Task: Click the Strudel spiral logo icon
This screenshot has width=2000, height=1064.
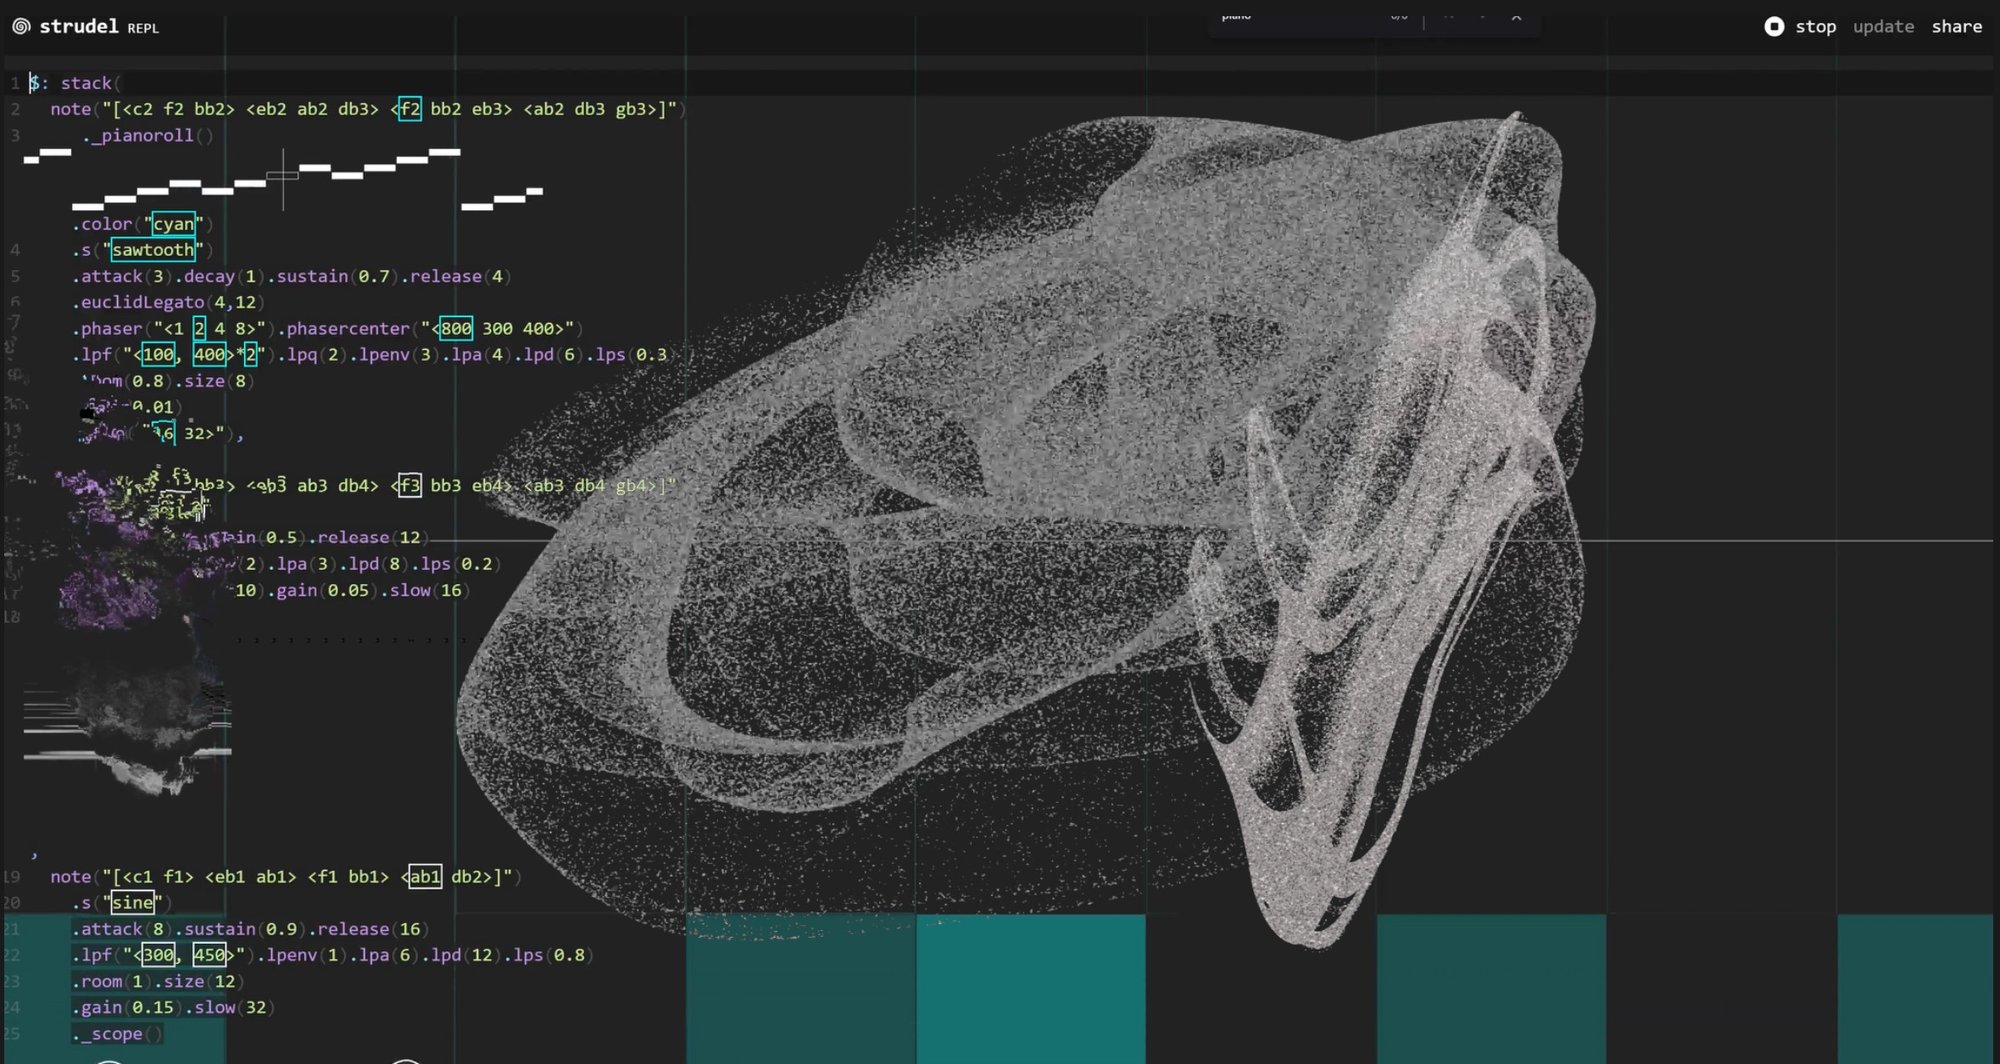Action: pyautogui.click(x=21, y=27)
